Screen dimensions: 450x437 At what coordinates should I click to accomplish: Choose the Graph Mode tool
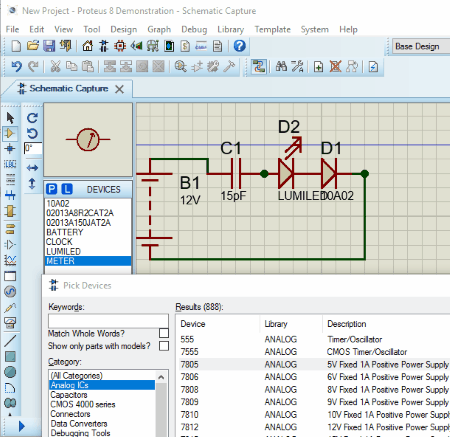click(10, 260)
